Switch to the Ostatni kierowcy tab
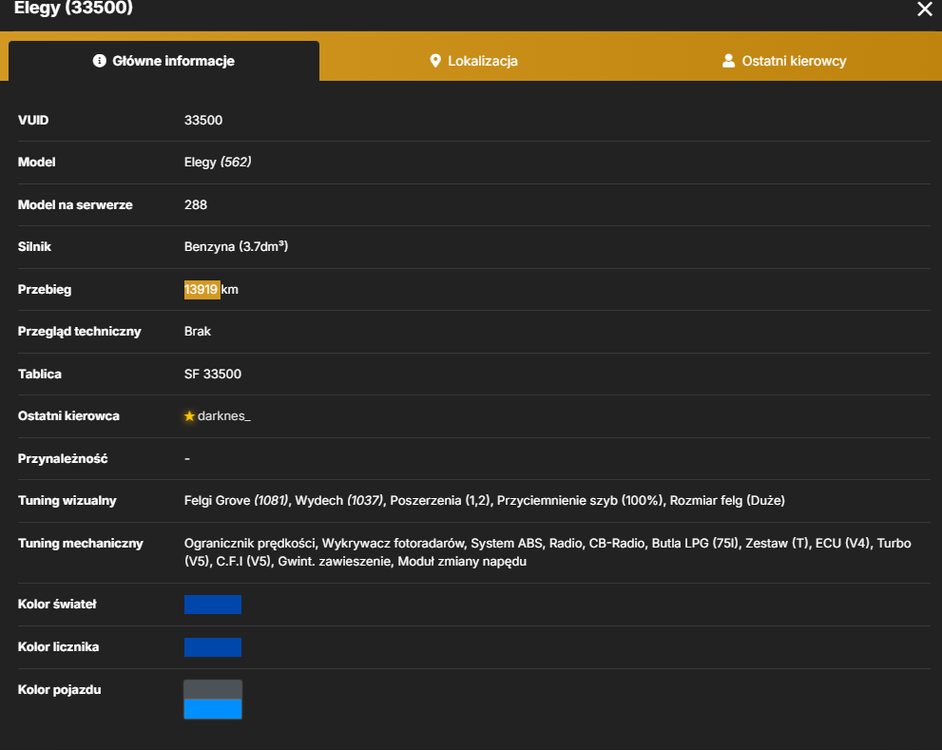 (784, 61)
